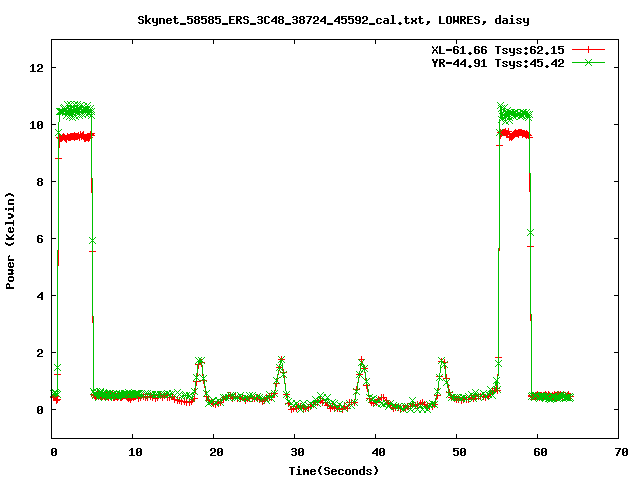Click the y-axis tick label 10
Screen dimensions: 640x480
36,125
